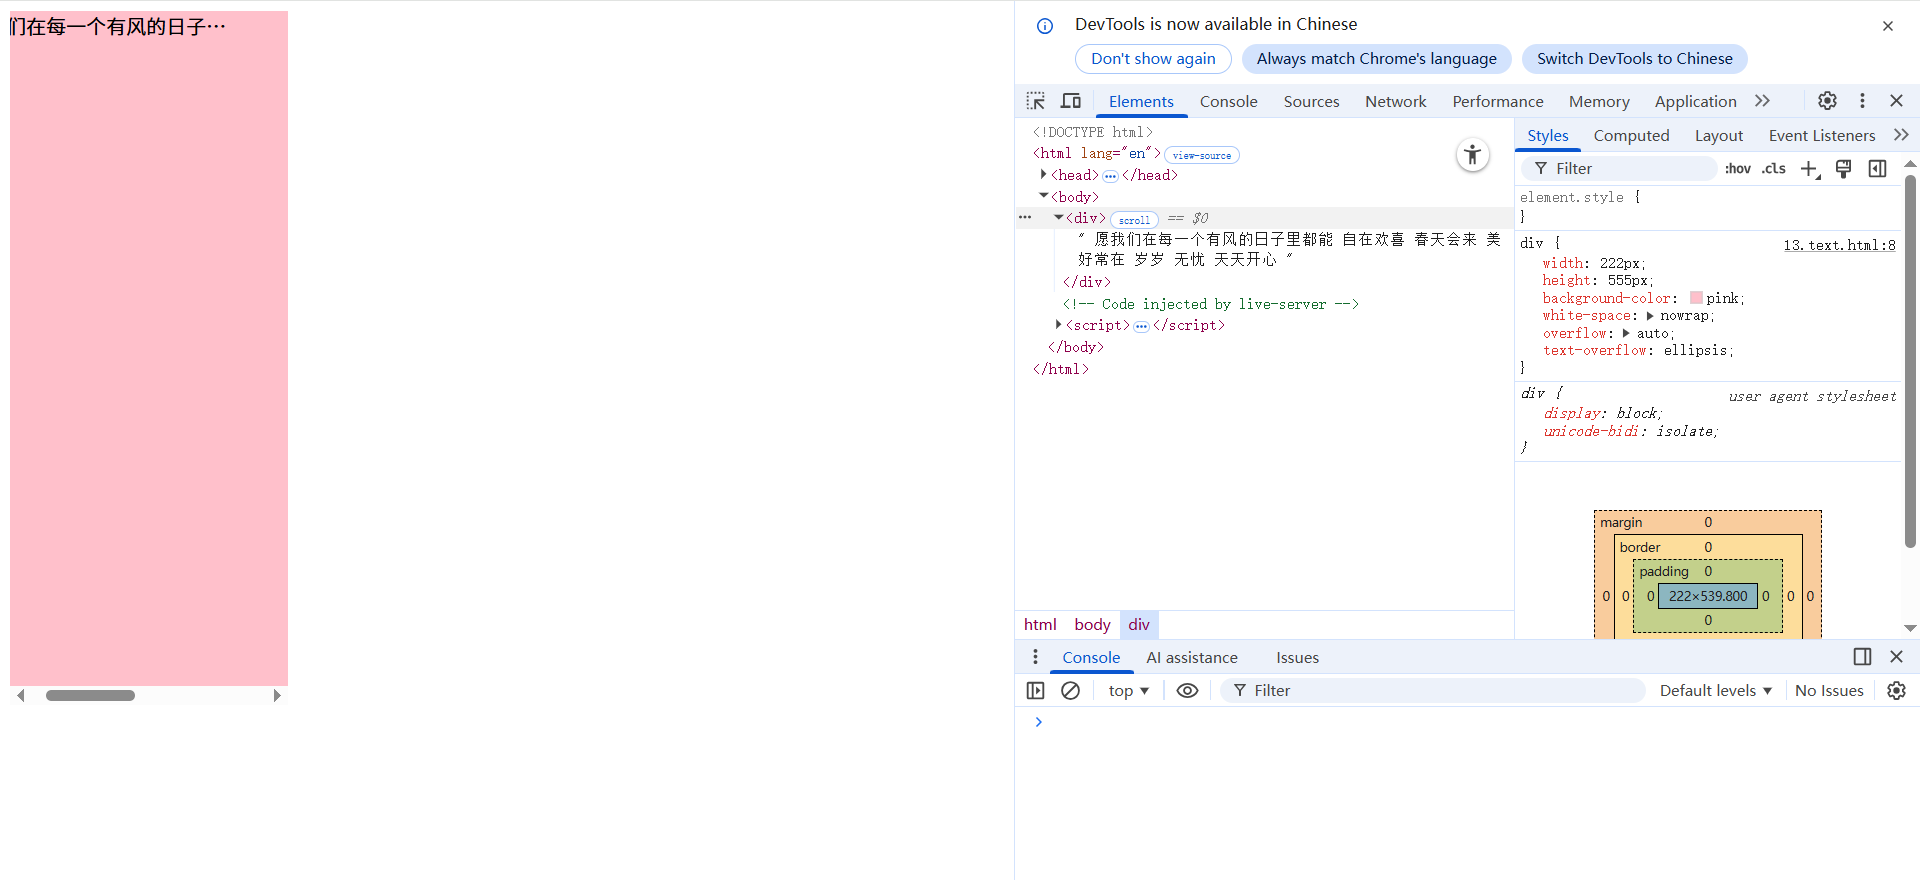Select the Layout tab
Screen dimensions: 1920x880
pyautogui.click(x=1718, y=135)
